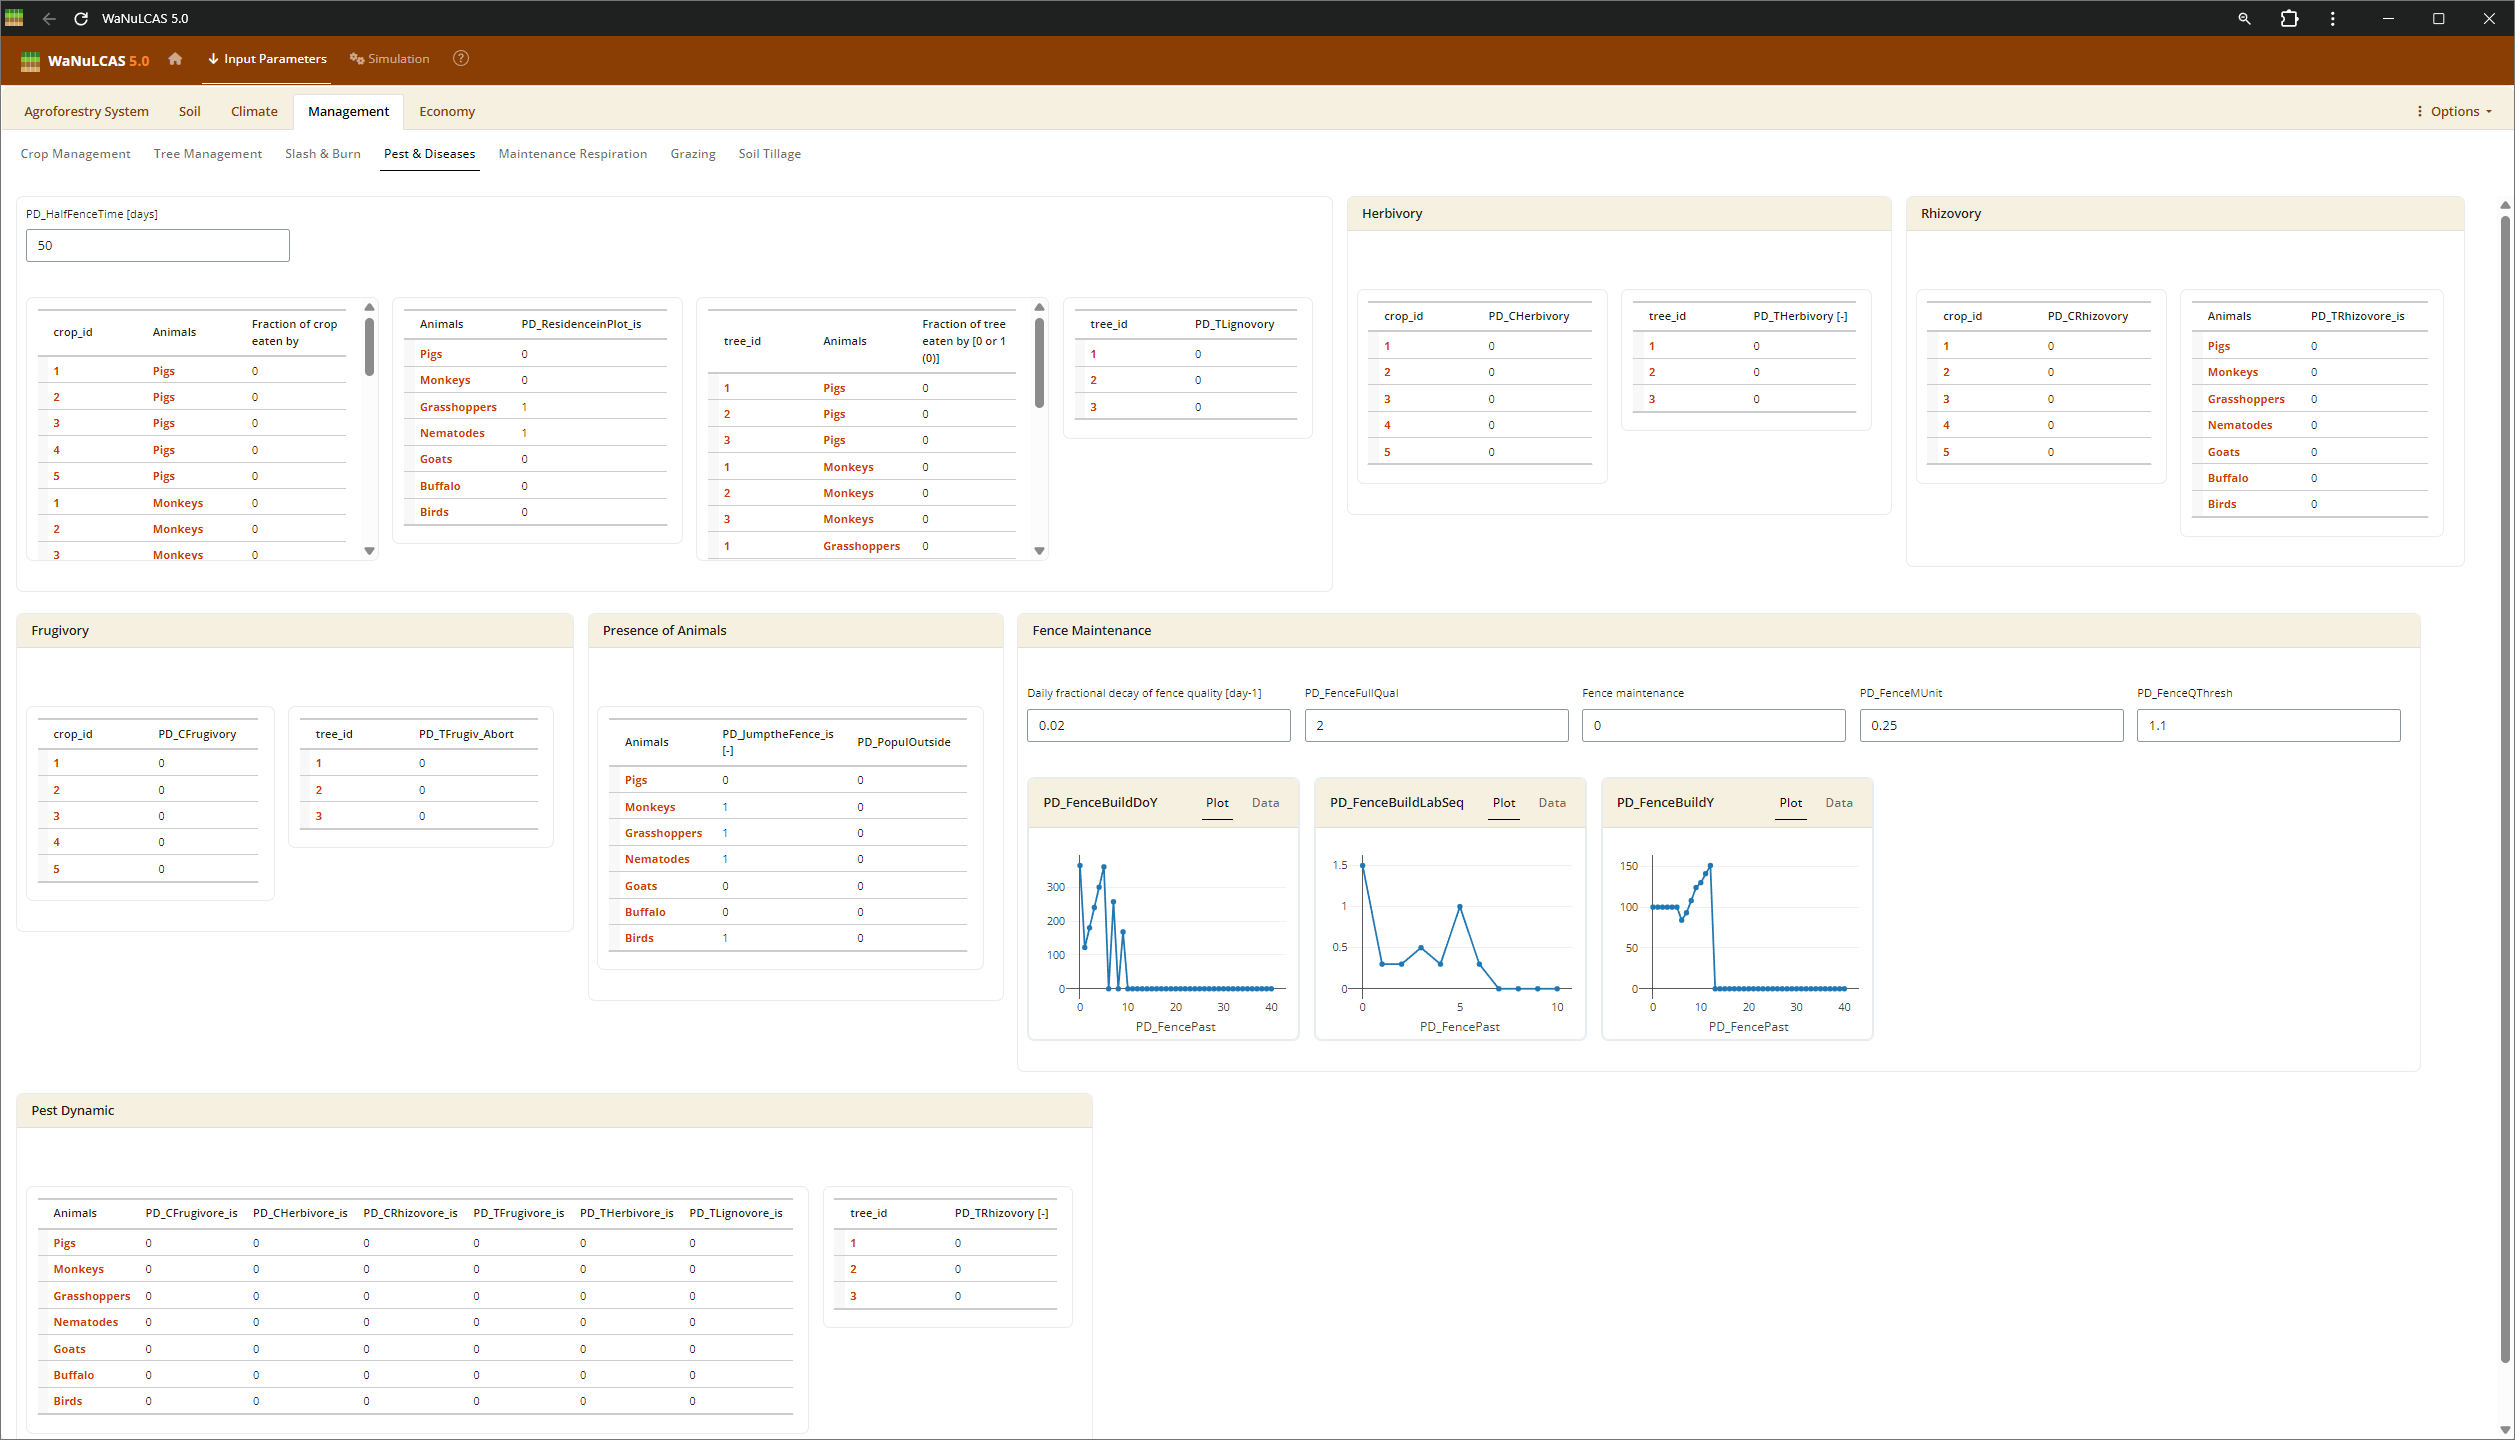The width and height of the screenshot is (2515, 1440).
Task: Reload the page with refresh icon
Action: pos(81,19)
